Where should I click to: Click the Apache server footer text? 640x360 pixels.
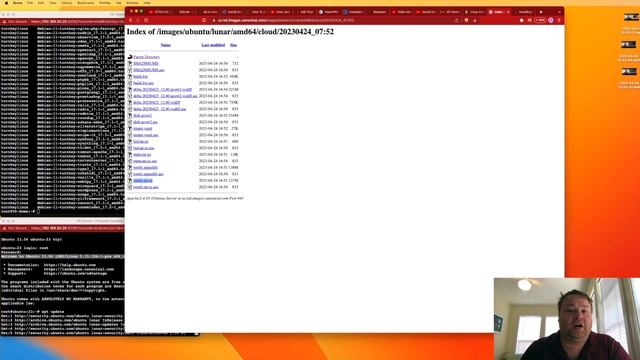pos(185,198)
